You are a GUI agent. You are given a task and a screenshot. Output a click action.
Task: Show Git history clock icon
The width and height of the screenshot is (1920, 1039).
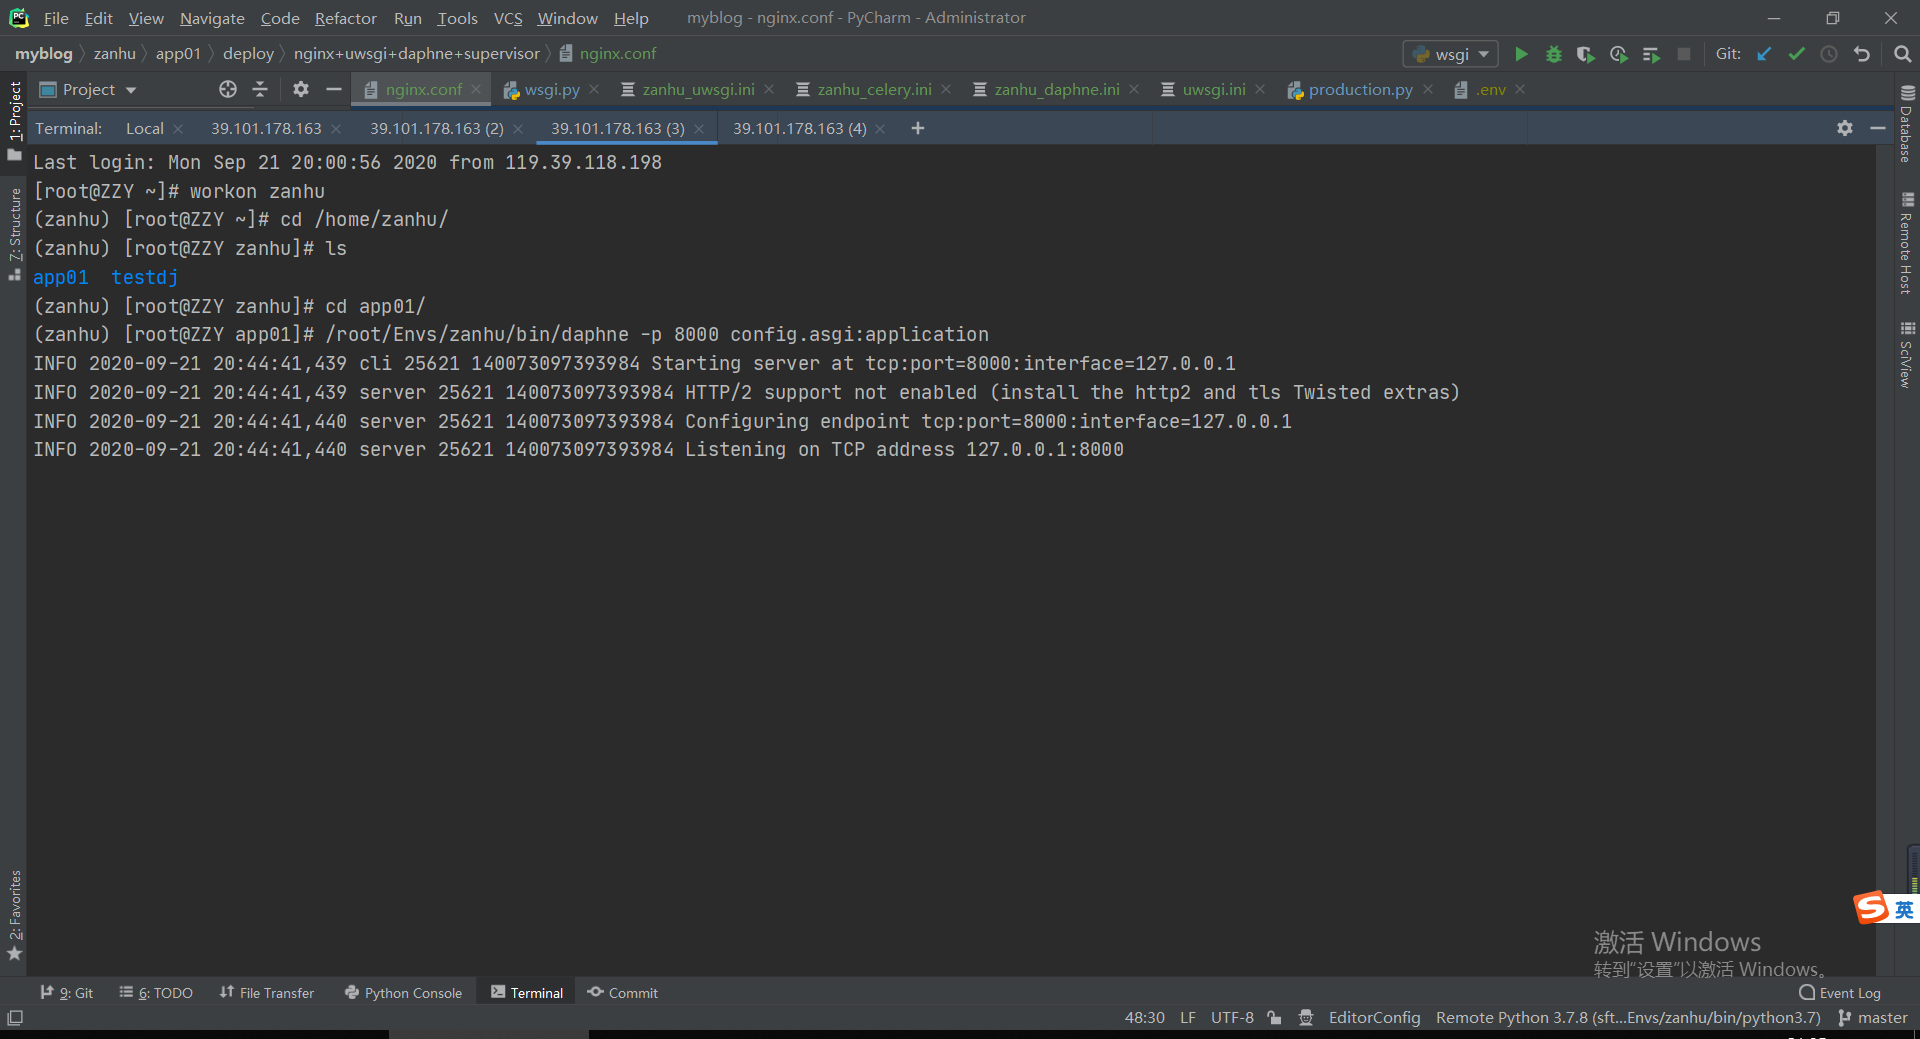point(1829,54)
